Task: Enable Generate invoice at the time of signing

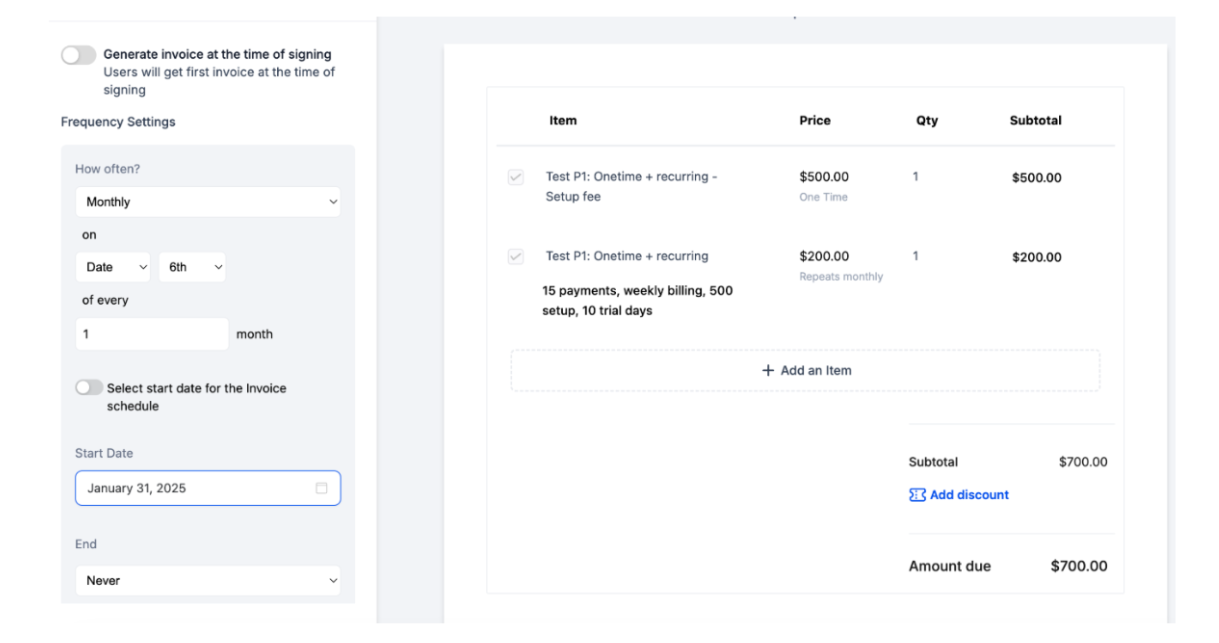Action: (x=78, y=55)
